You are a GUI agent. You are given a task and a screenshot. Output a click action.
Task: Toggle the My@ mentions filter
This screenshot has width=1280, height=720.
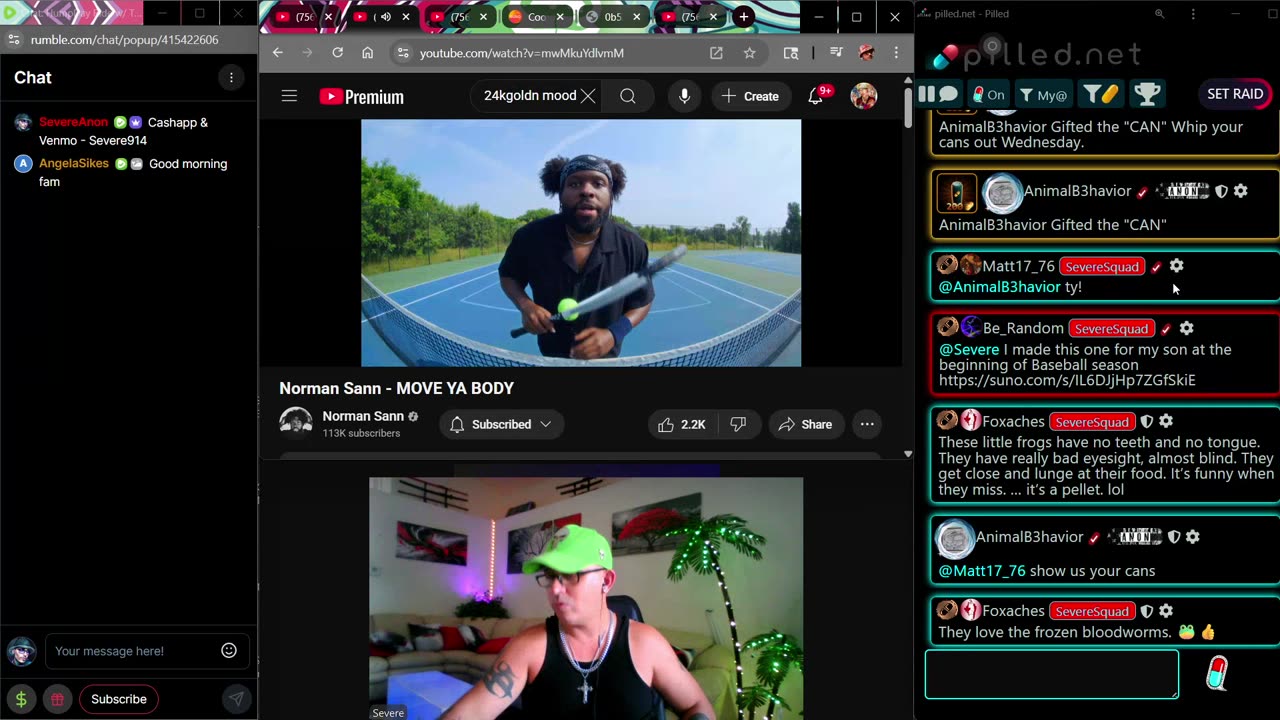(x=1043, y=94)
